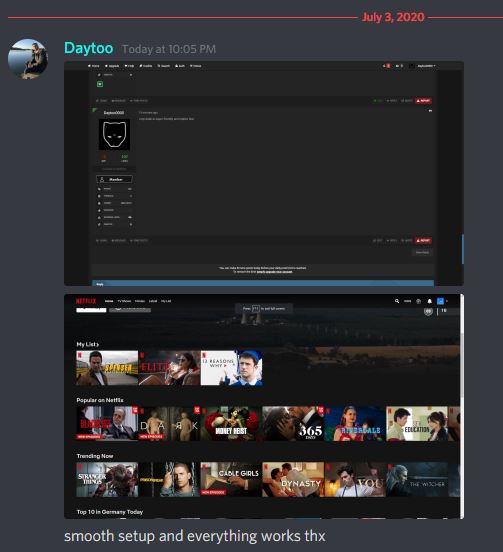This screenshot has height=552, width=503.
Task: Open the Dynasty thumbnail
Action: [x=293, y=479]
